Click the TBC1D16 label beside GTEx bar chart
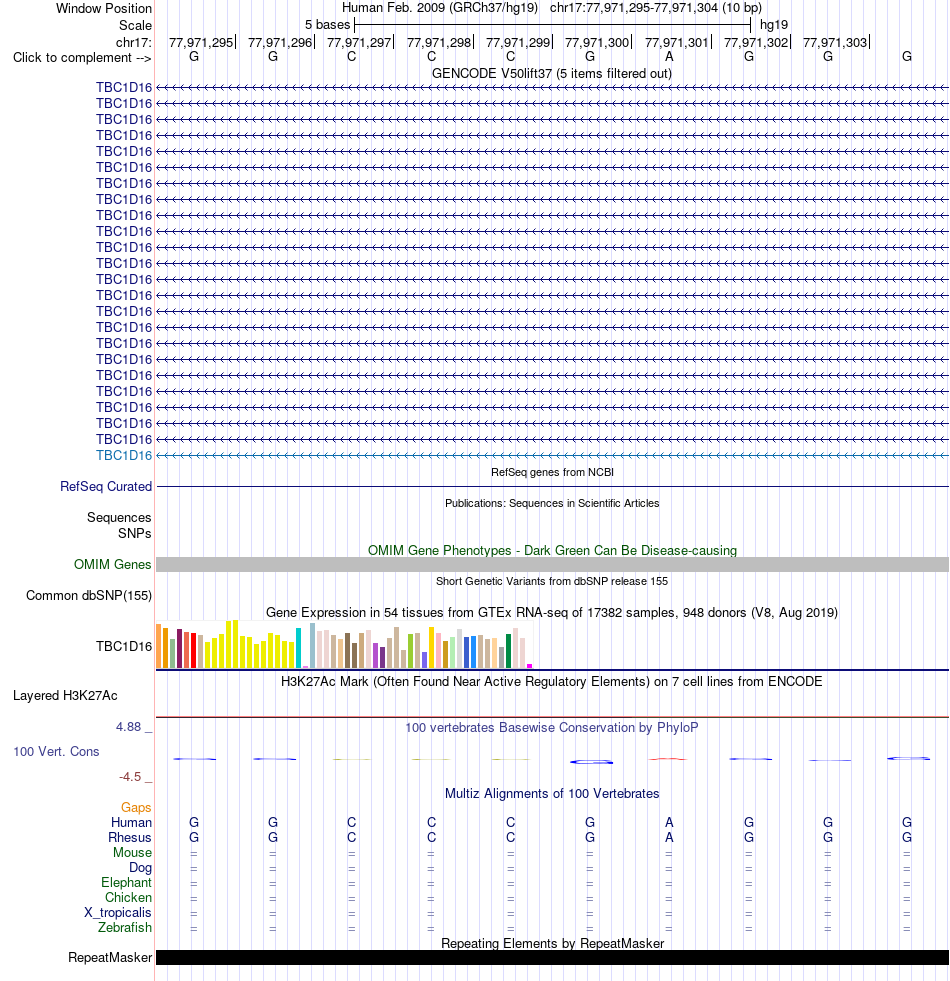 pos(124,646)
